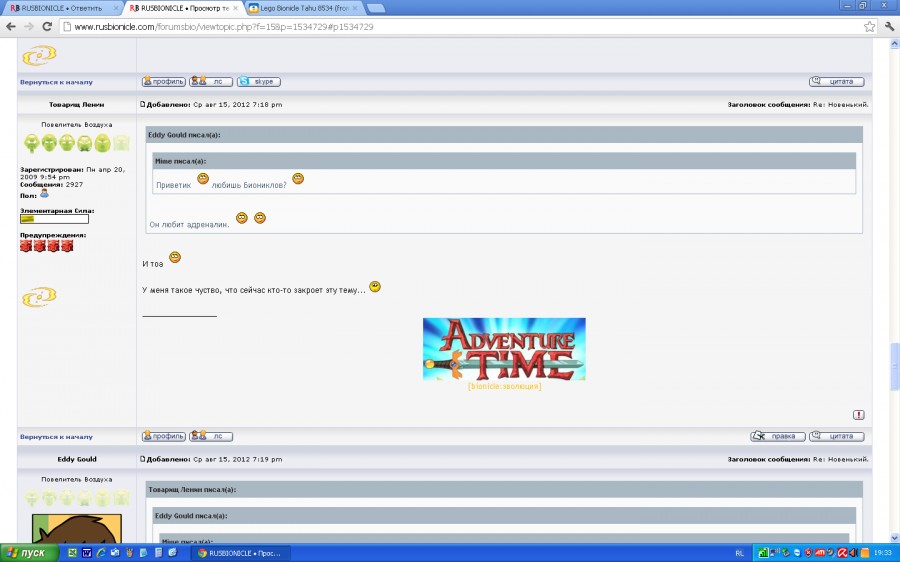900x562 pixels.
Task: Click профиль button in the правка row
Action: click(x=164, y=436)
